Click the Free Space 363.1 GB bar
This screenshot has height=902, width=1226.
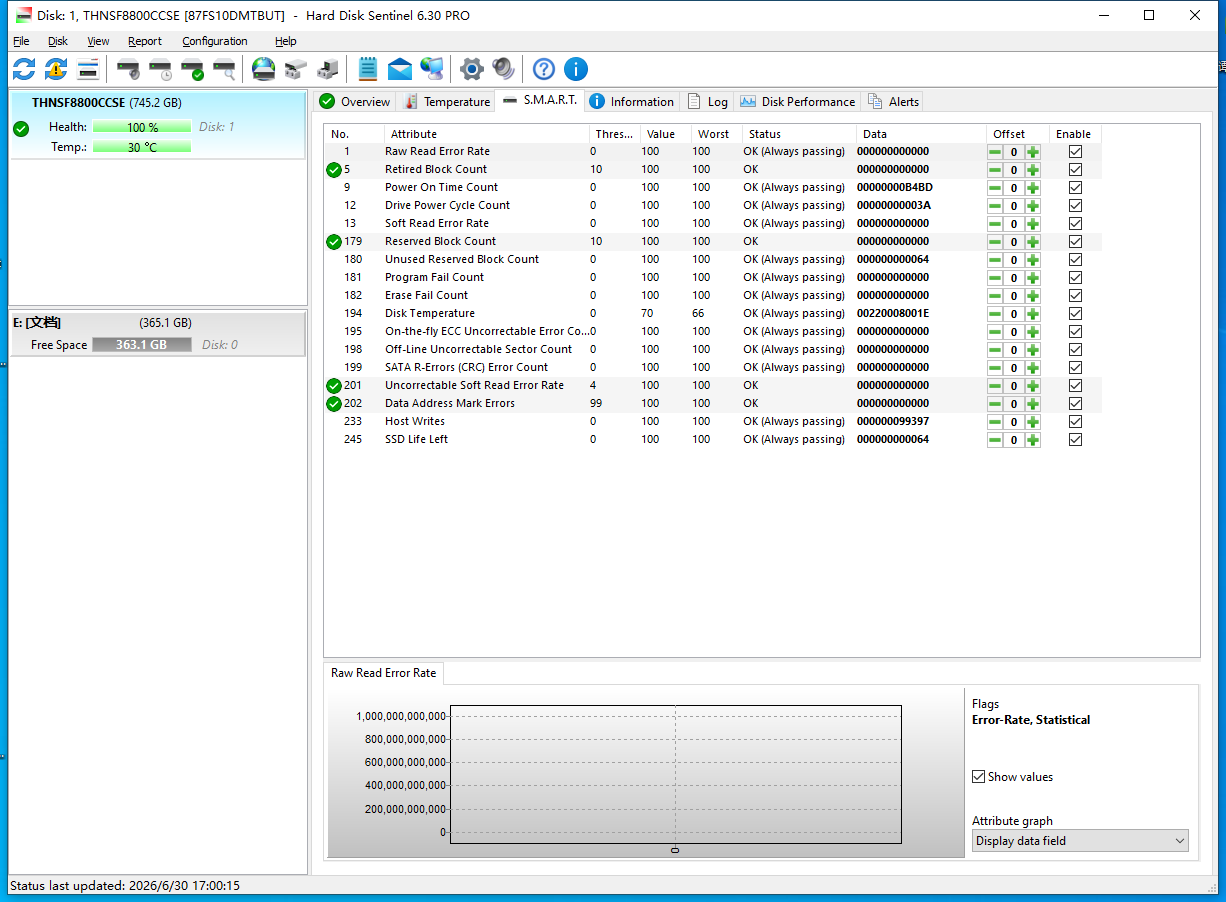[140, 345]
